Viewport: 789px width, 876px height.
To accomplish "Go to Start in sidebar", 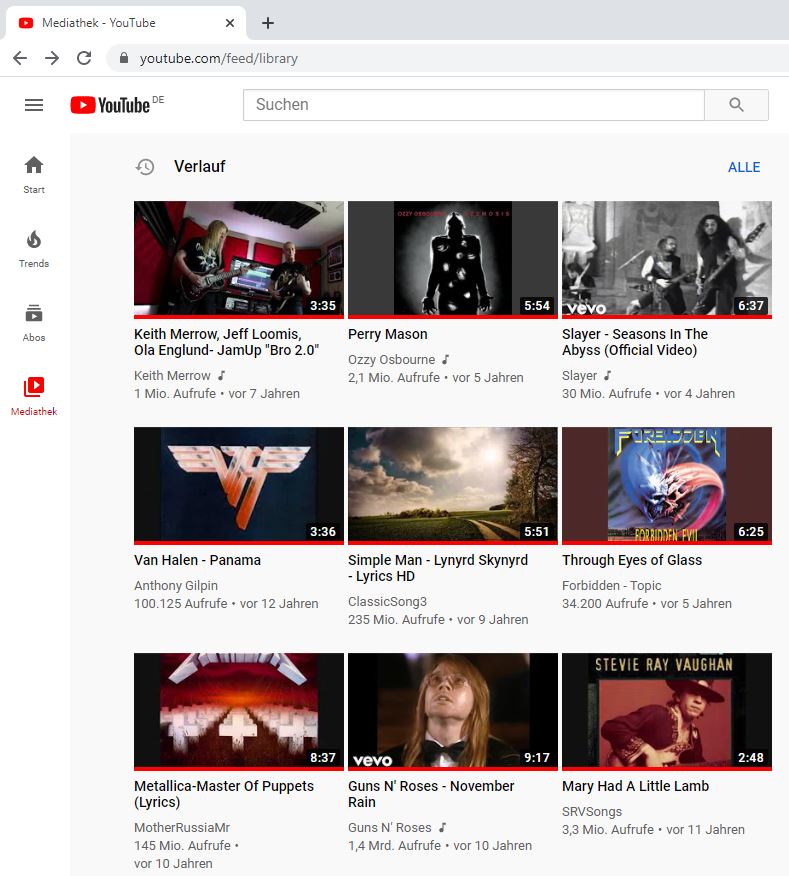I will [34, 175].
